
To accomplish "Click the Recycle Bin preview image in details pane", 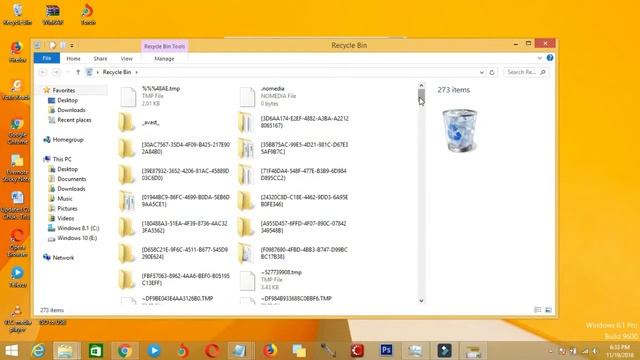I will point(459,130).
